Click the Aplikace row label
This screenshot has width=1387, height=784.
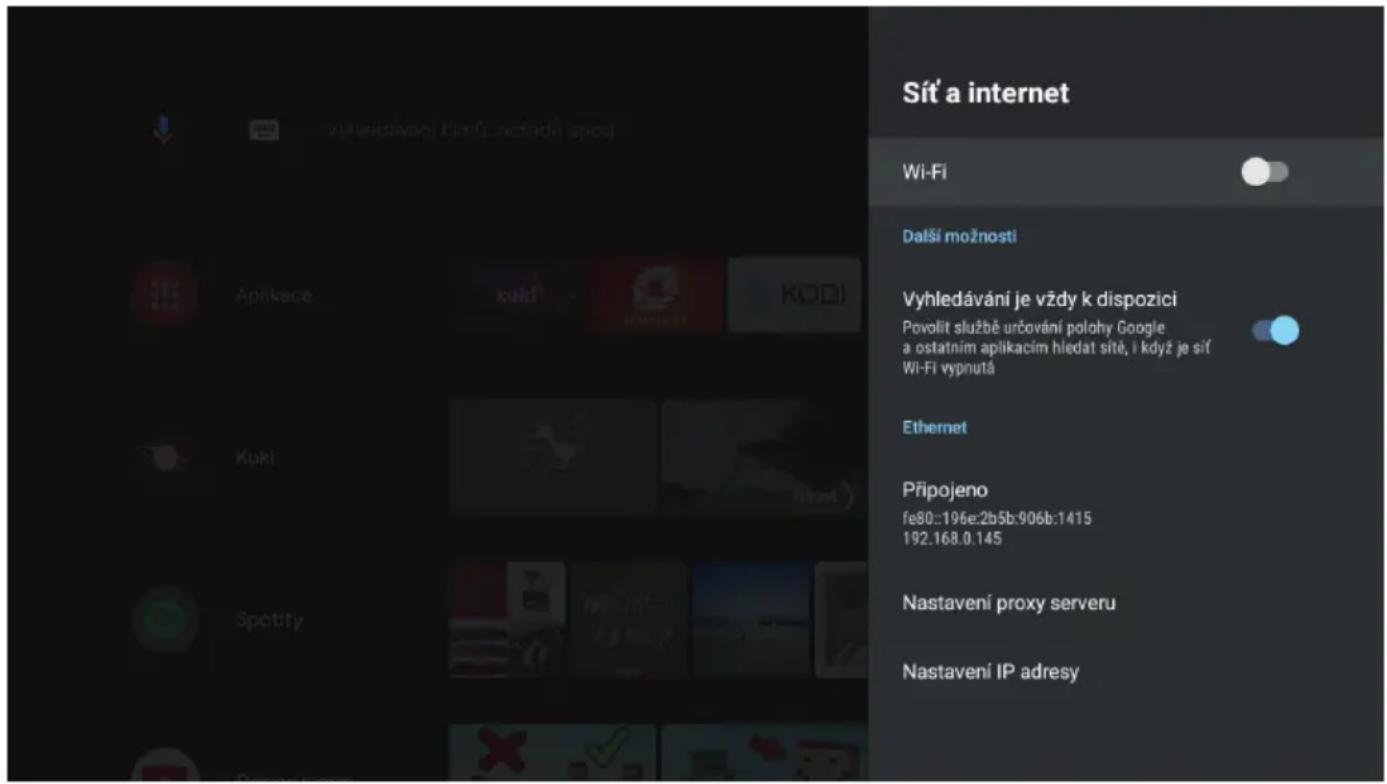point(273,296)
